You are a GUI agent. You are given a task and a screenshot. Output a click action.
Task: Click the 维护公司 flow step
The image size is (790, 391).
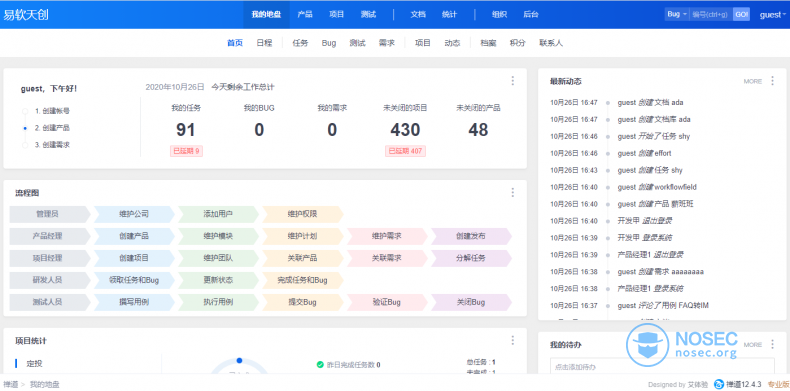click(x=134, y=214)
